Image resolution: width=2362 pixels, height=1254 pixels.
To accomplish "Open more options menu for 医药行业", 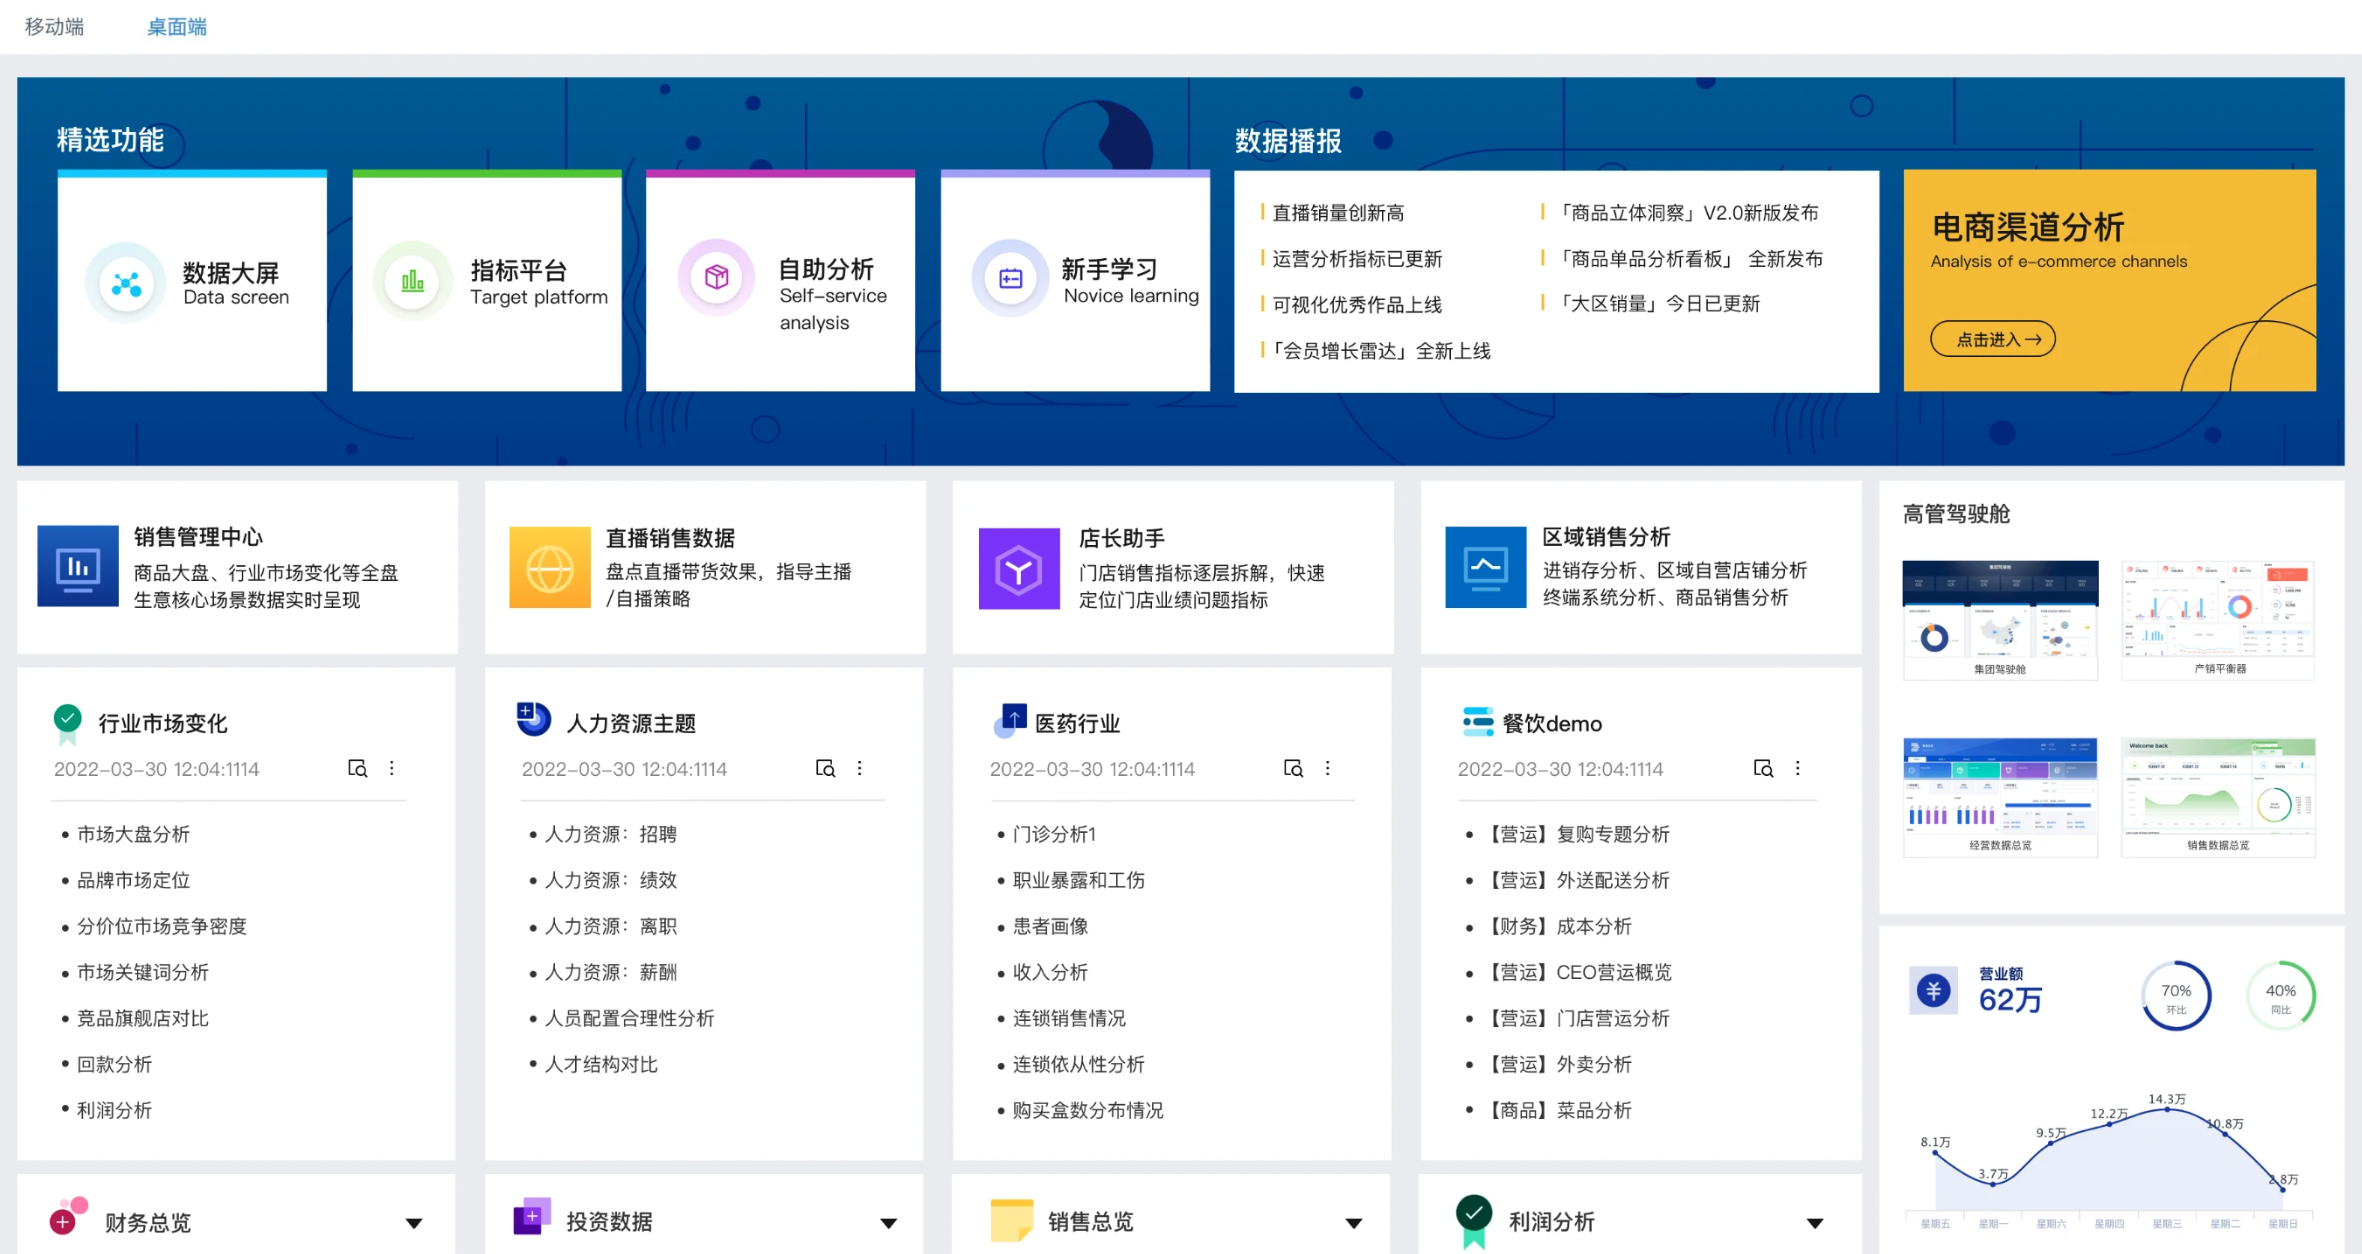I will coord(1328,768).
